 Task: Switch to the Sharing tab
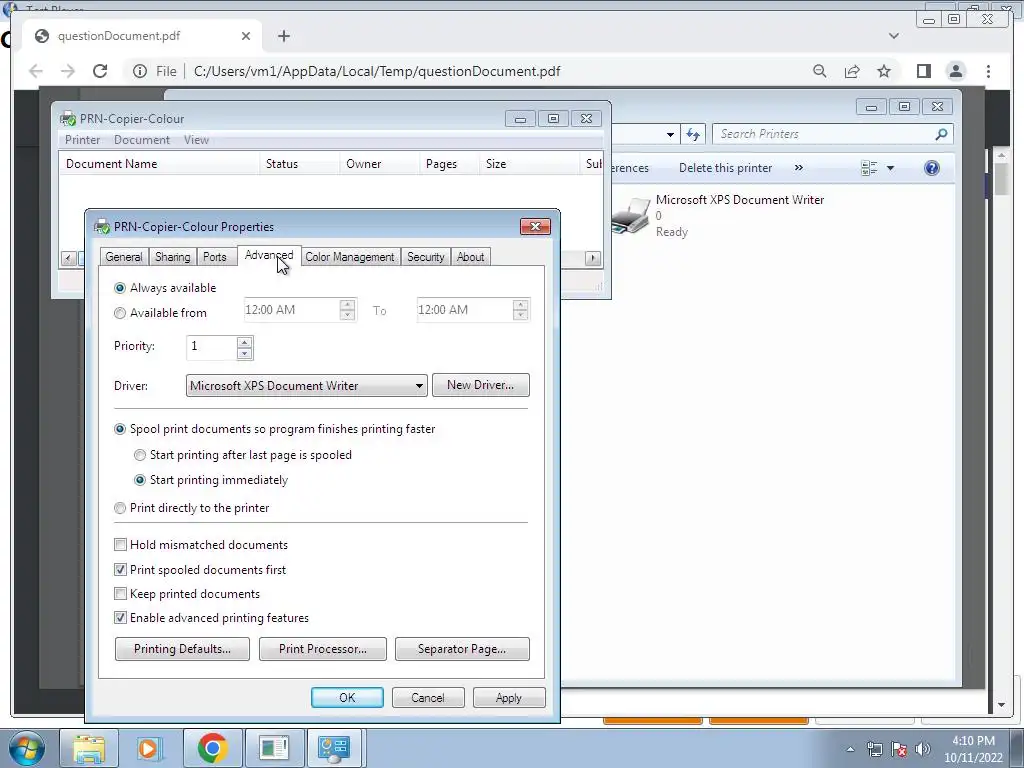click(172, 257)
